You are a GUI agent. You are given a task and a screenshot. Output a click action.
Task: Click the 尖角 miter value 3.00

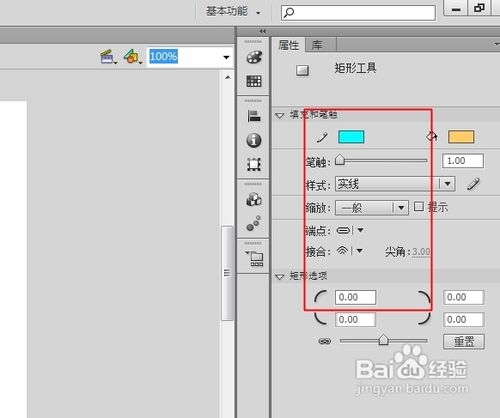[421, 252]
